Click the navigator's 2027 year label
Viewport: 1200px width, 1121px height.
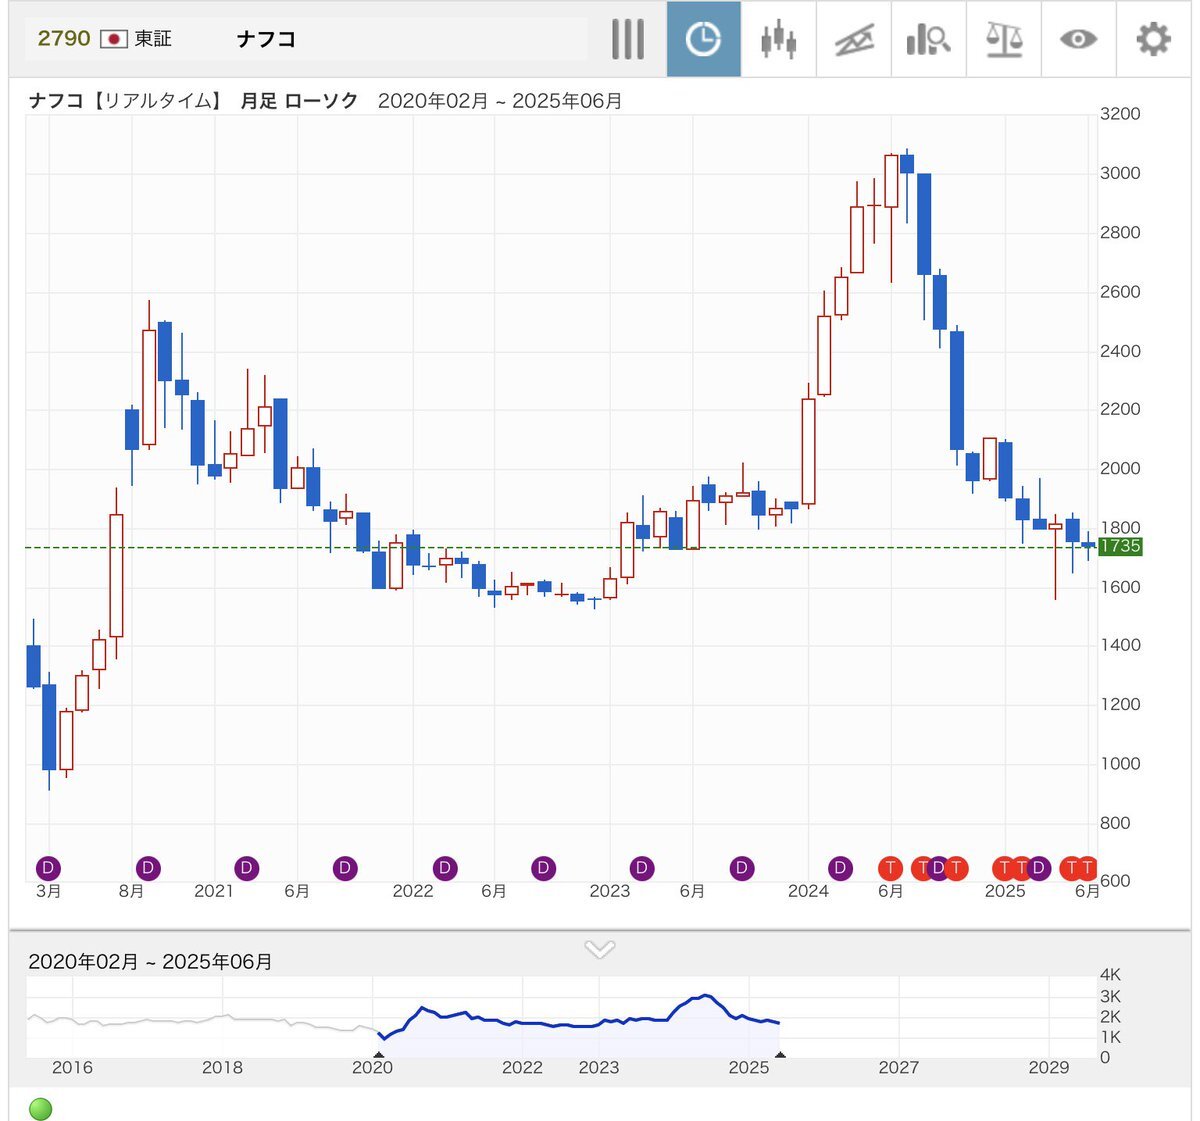click(x=898, y=1068)
